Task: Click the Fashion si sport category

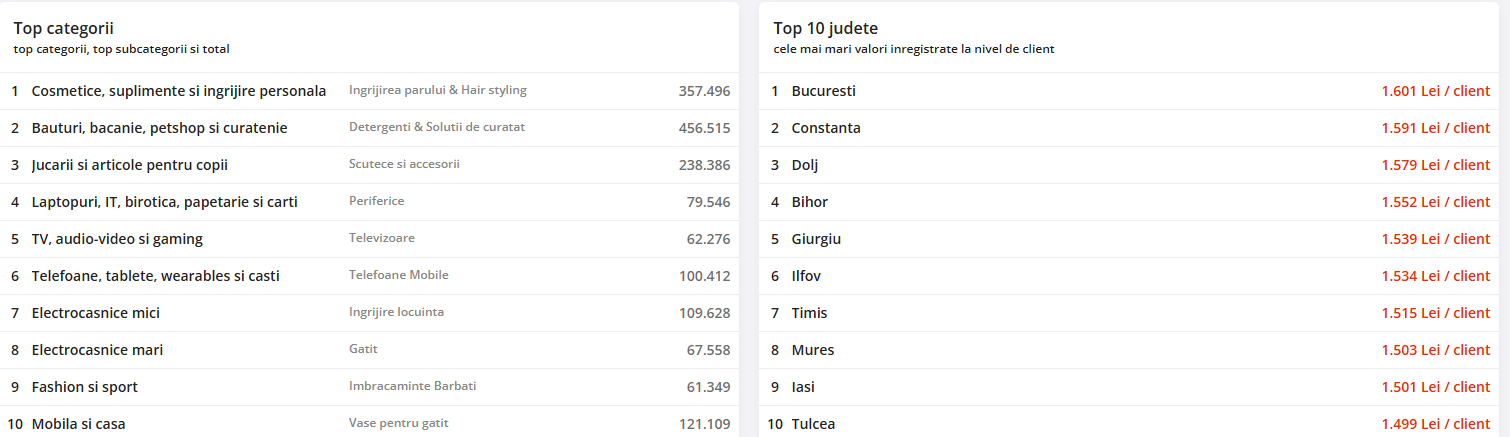Action: [x=85, y=387]
